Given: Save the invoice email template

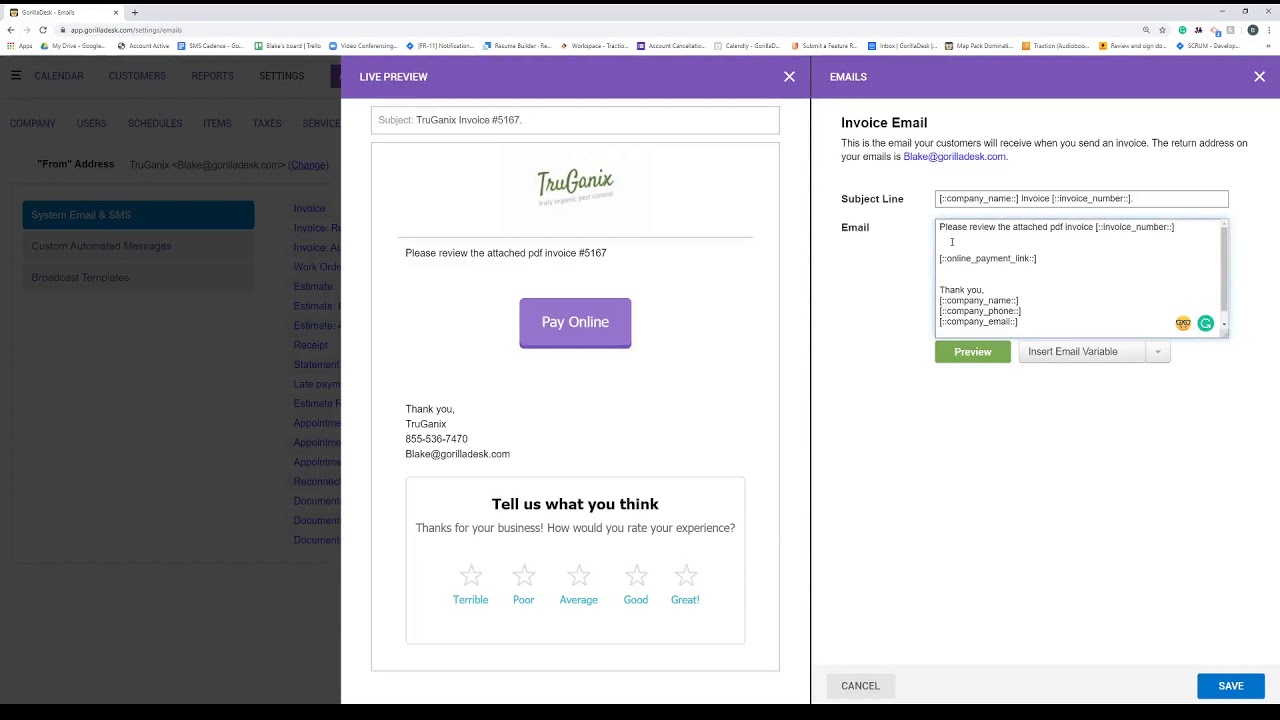Looking at the screenshot, I should click(1231, 686).
